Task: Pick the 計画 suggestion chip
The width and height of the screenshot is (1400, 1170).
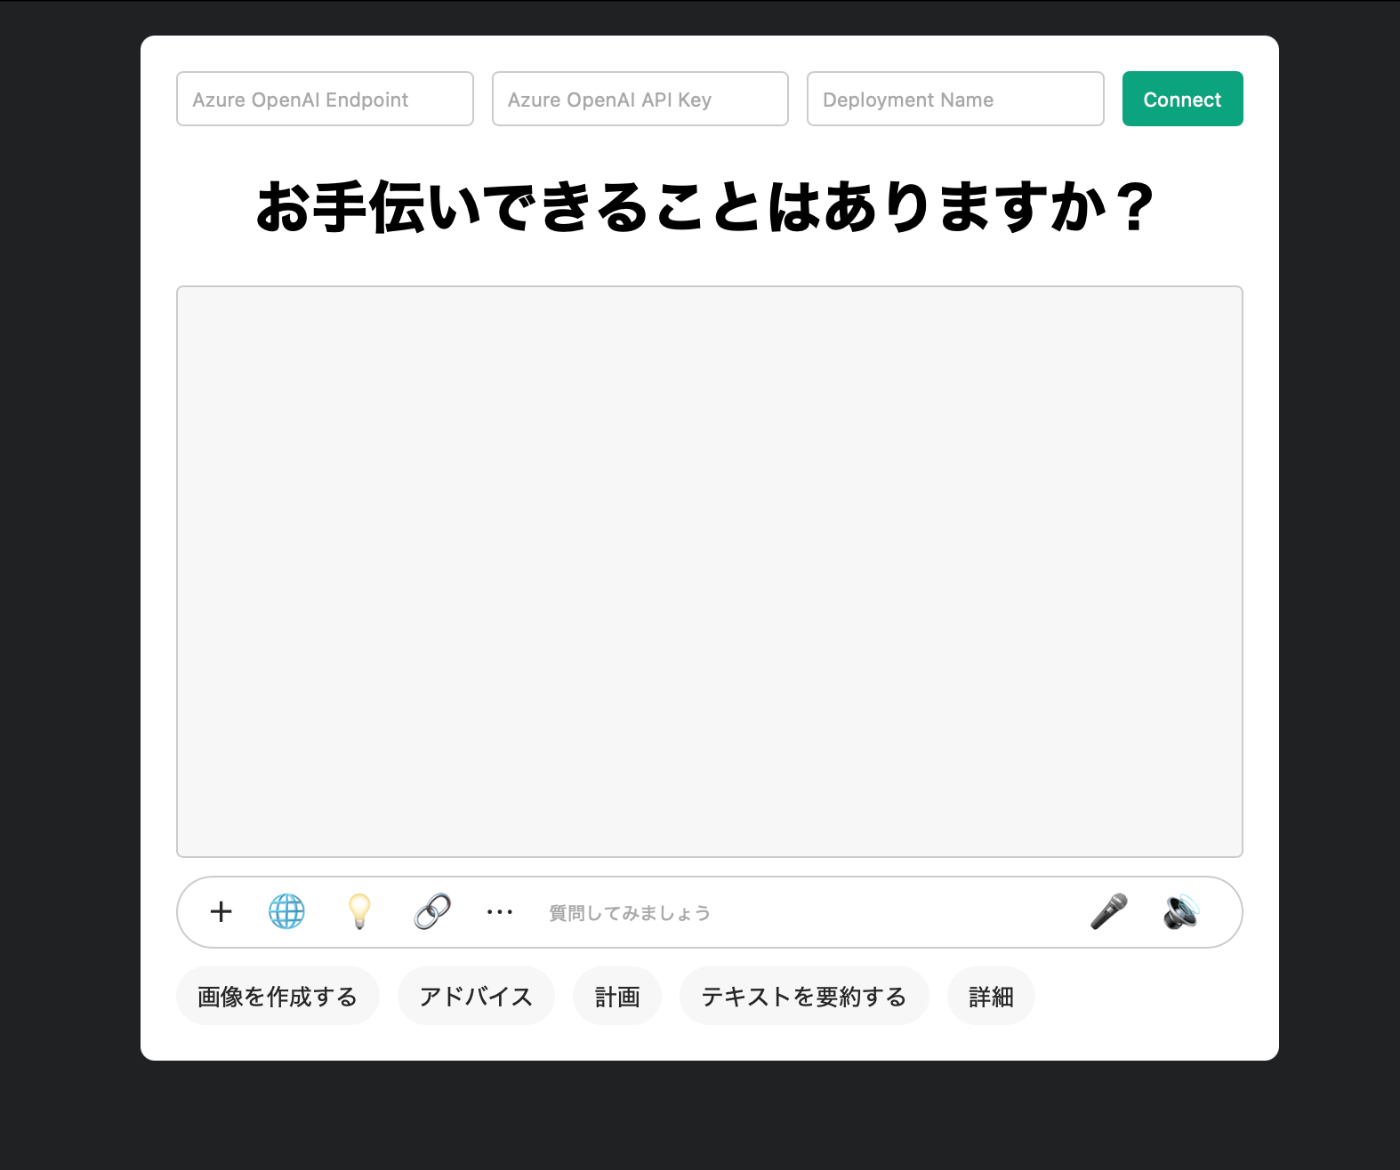Action: coord(617,996)
